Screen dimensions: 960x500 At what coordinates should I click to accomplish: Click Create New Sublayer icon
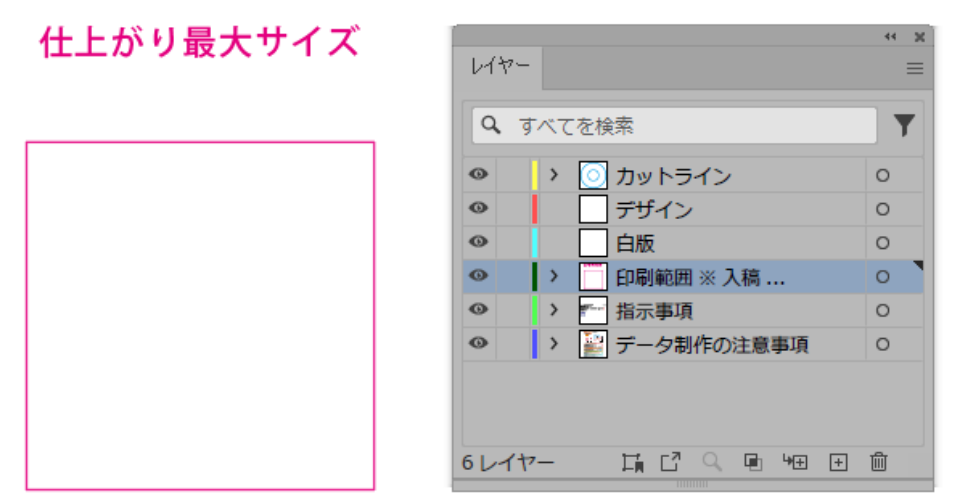tap(795, 462)
